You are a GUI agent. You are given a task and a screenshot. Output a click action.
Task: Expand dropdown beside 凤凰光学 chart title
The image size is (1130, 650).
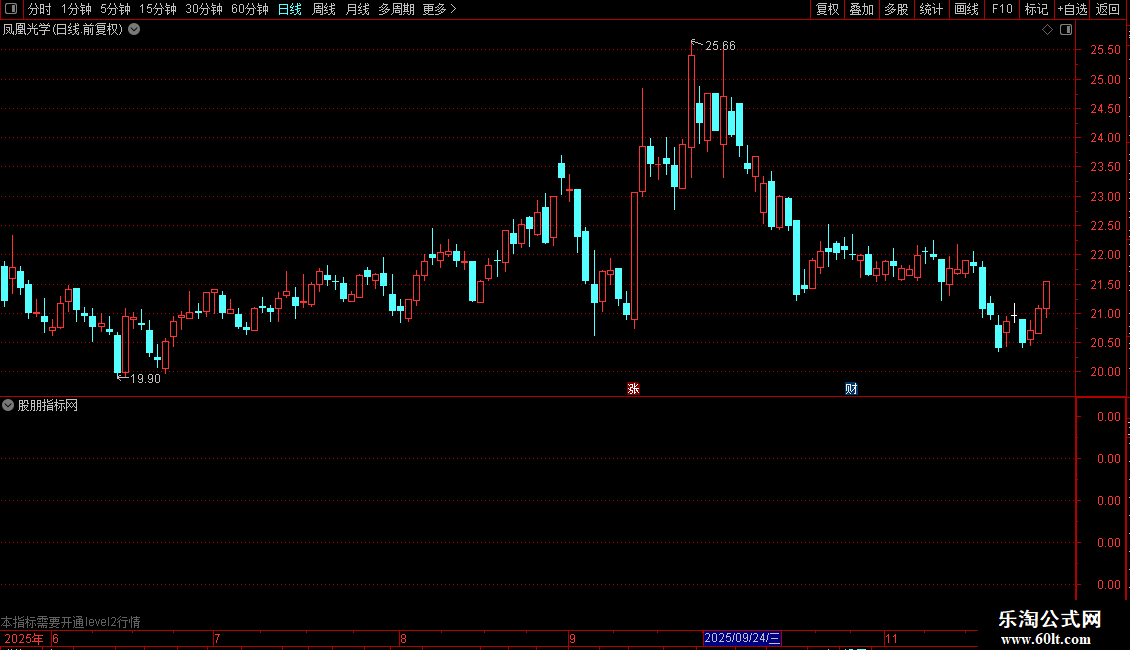tap(134, 30)
